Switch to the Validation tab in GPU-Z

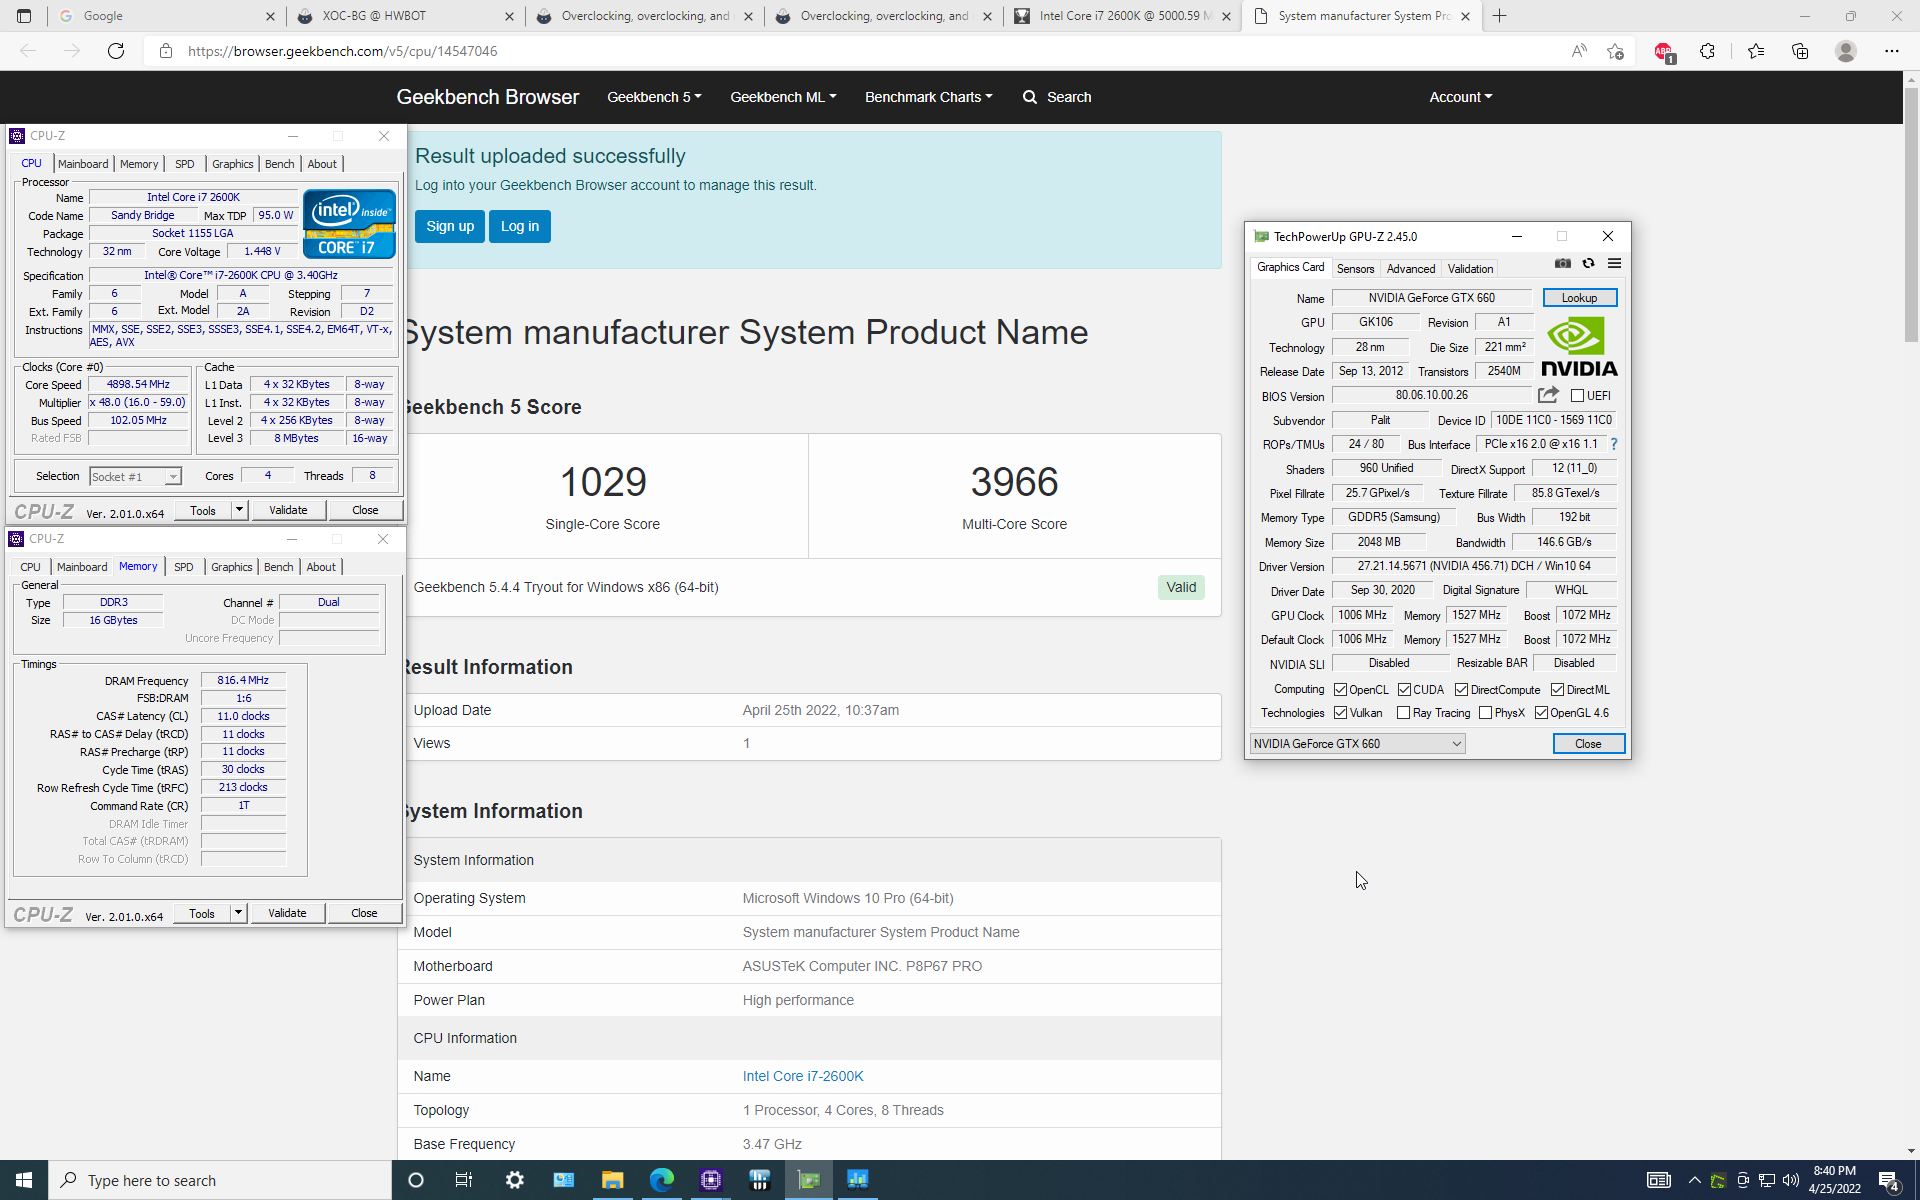tap(1470, 269)
